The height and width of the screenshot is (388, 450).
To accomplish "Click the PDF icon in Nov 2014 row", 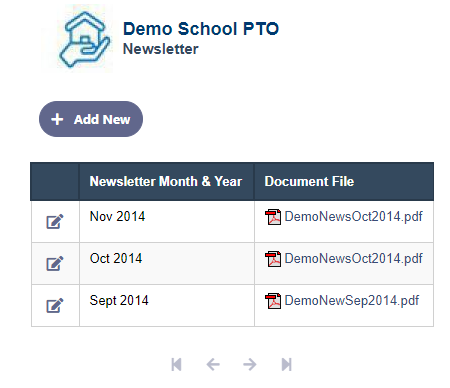I will click(x=273, y=217).
